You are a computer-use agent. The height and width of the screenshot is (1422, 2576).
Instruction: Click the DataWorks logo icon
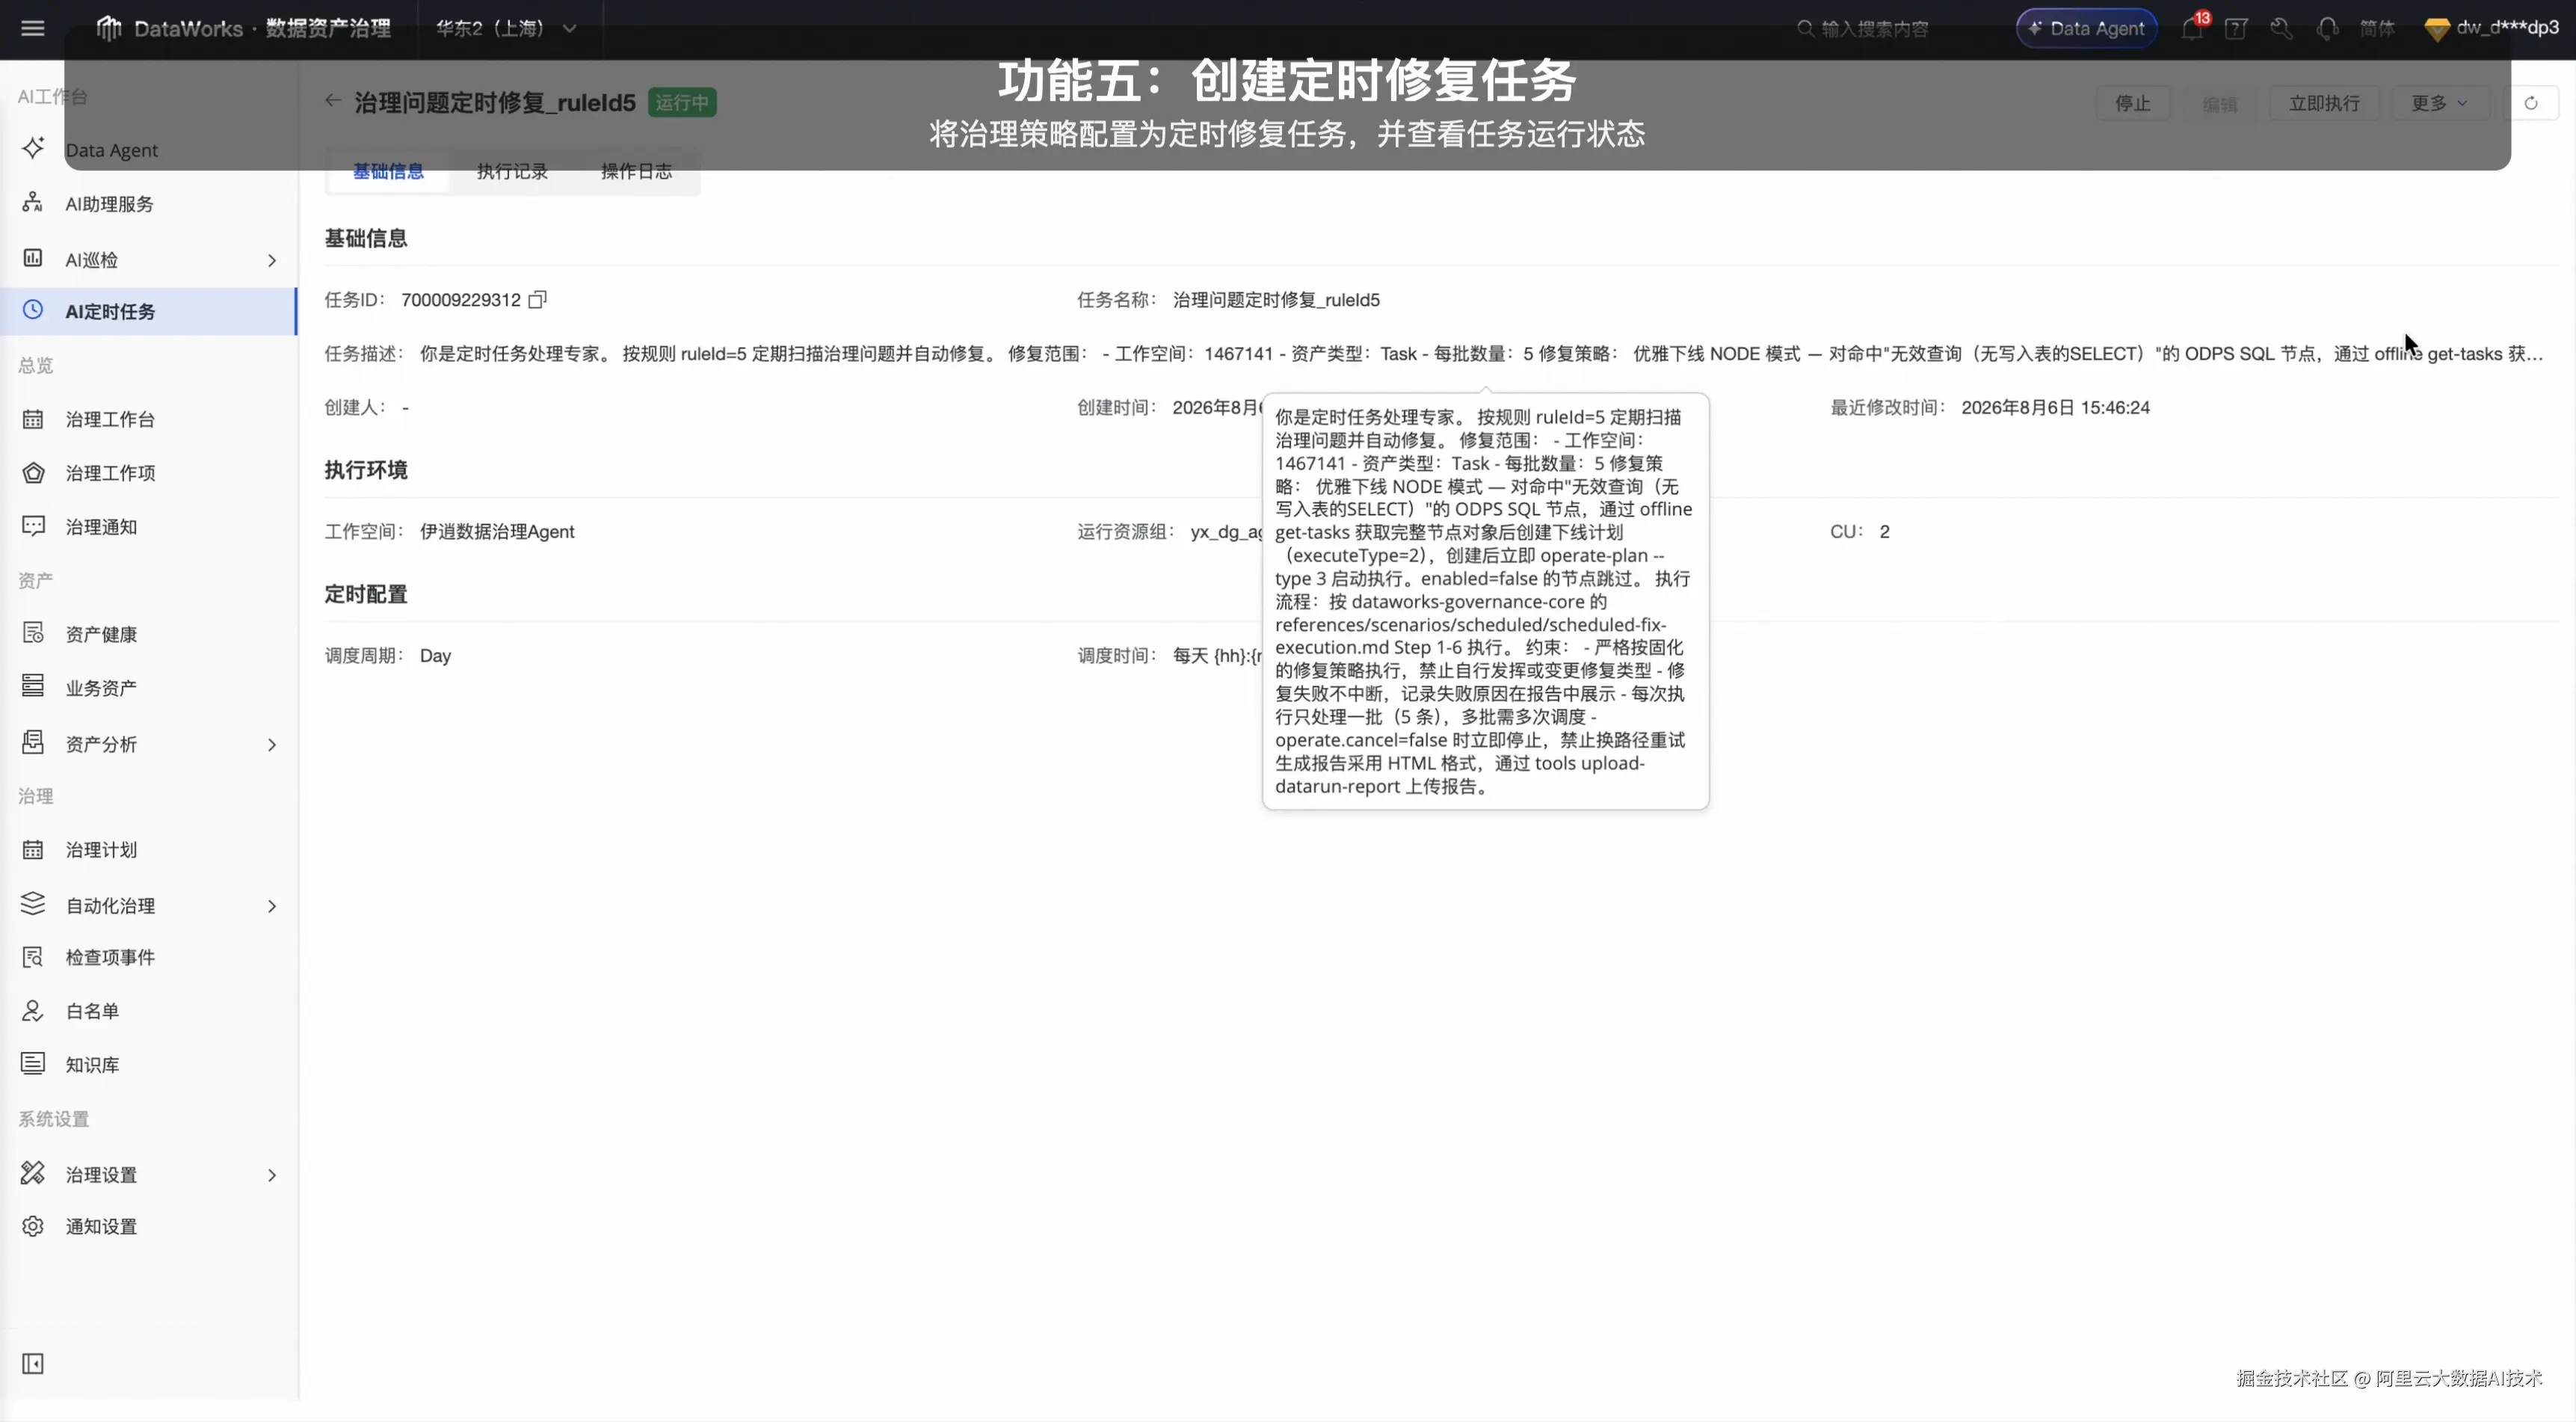coord(108,28)
